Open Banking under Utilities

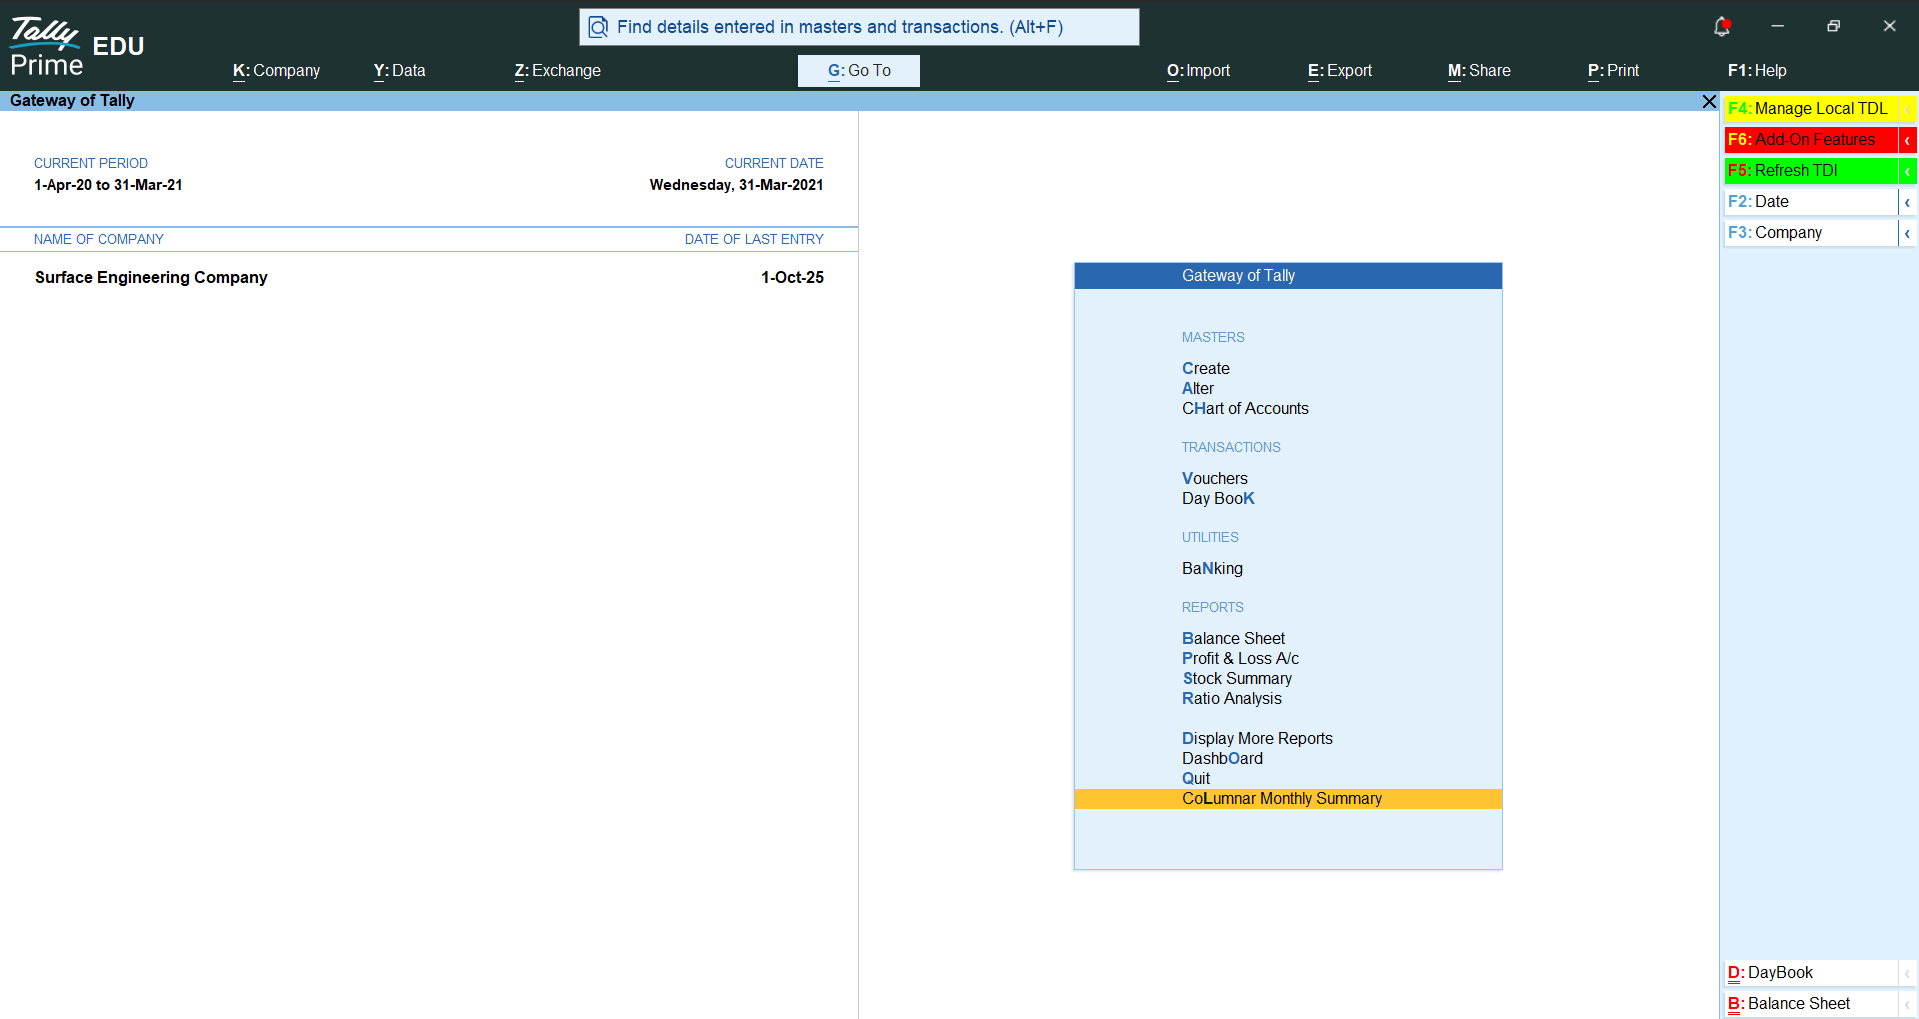[x=1212, y=569]
